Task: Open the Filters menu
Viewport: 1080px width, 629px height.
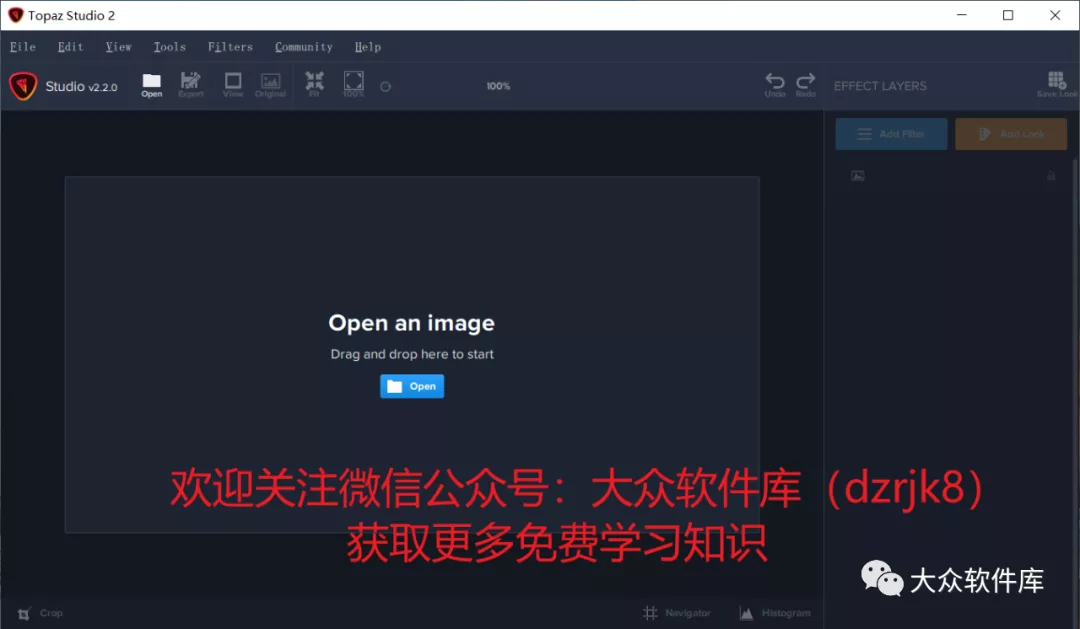Action: tap(230, 46)
